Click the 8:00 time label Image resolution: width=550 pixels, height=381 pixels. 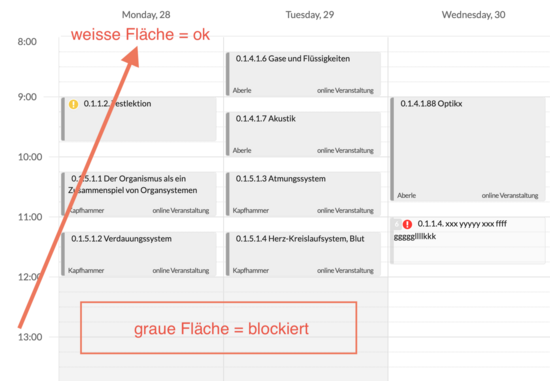coord(27,42)
